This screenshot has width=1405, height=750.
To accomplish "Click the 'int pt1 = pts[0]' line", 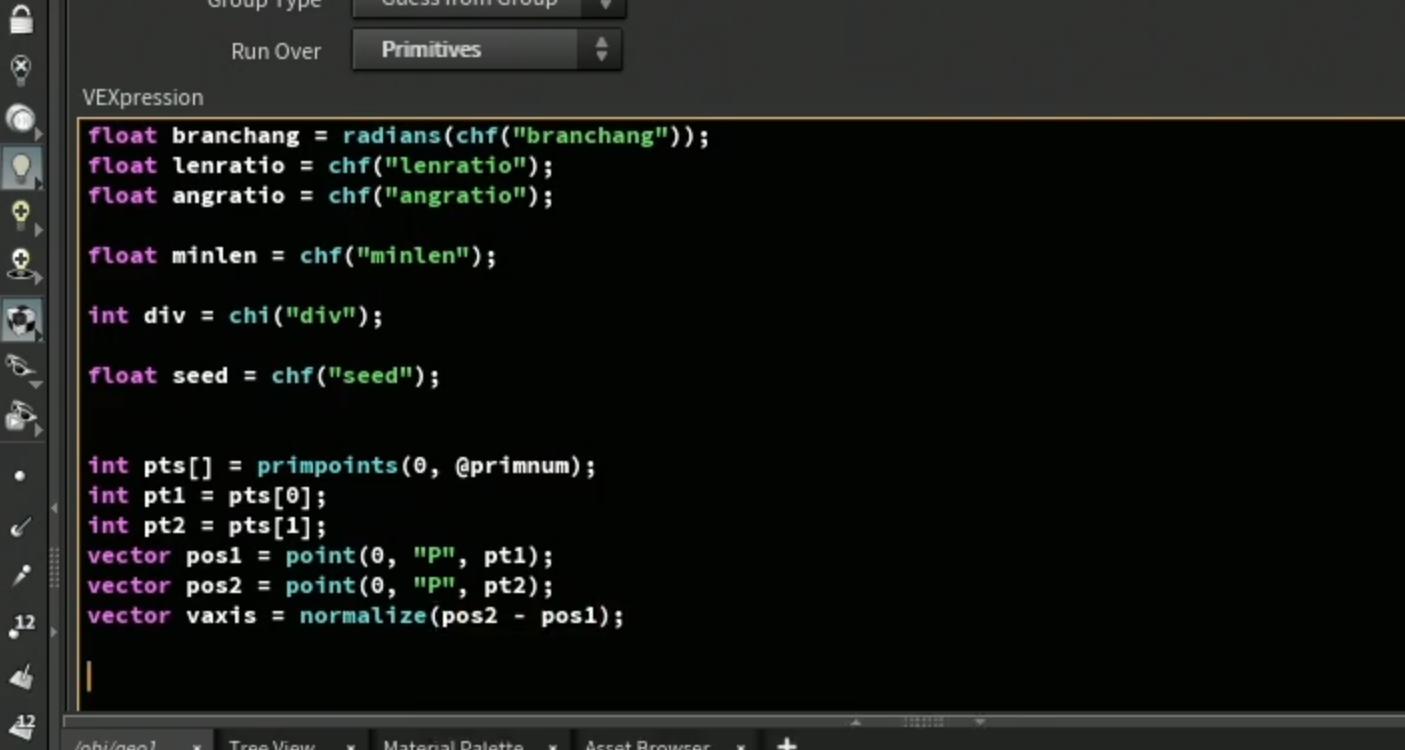I will 207,495.
